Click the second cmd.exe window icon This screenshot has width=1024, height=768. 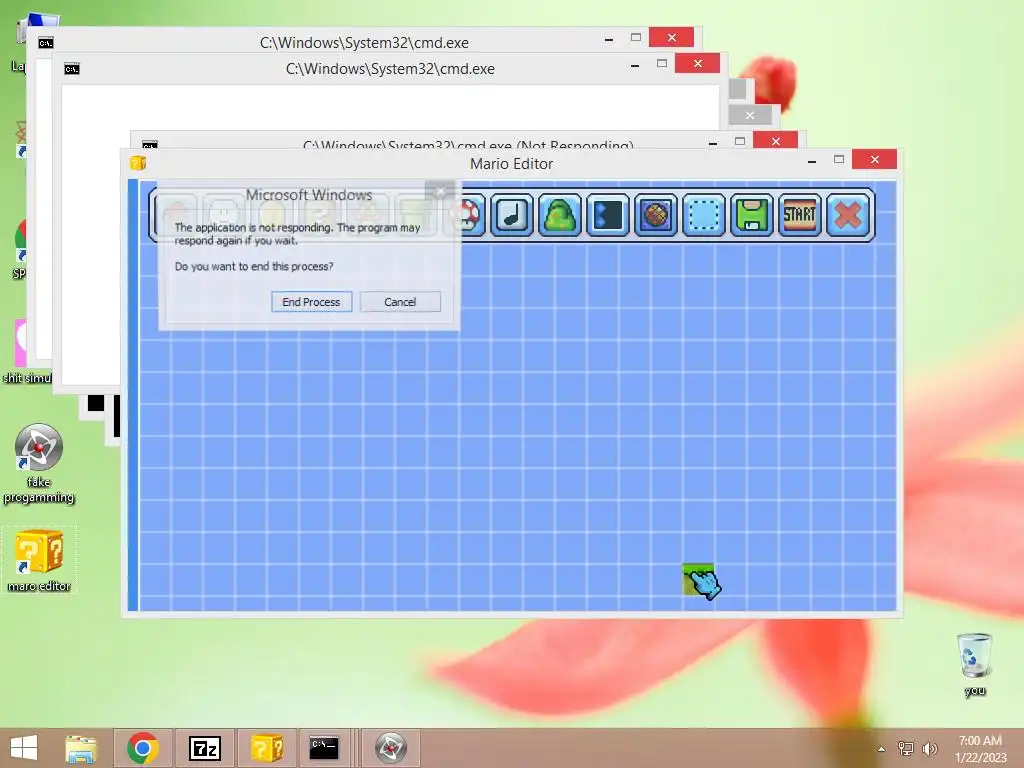[72, 69]
